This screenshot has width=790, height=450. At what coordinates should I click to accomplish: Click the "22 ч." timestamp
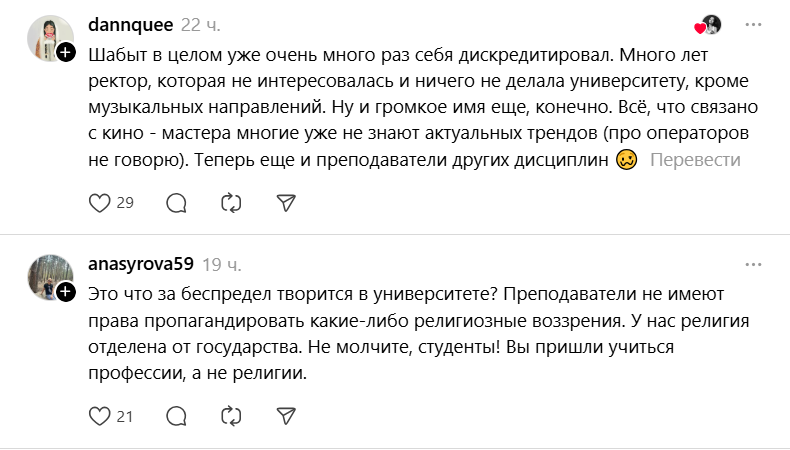pos(201,25)
